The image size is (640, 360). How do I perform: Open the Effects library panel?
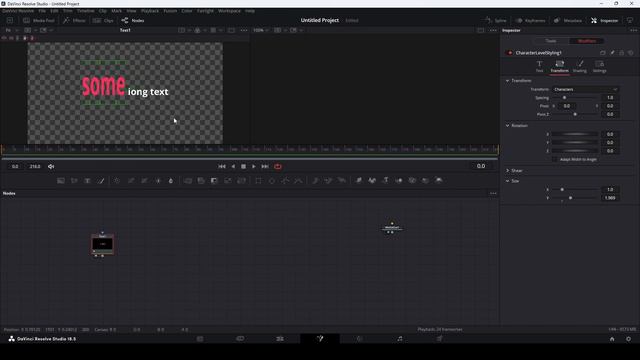pos(74,20)
